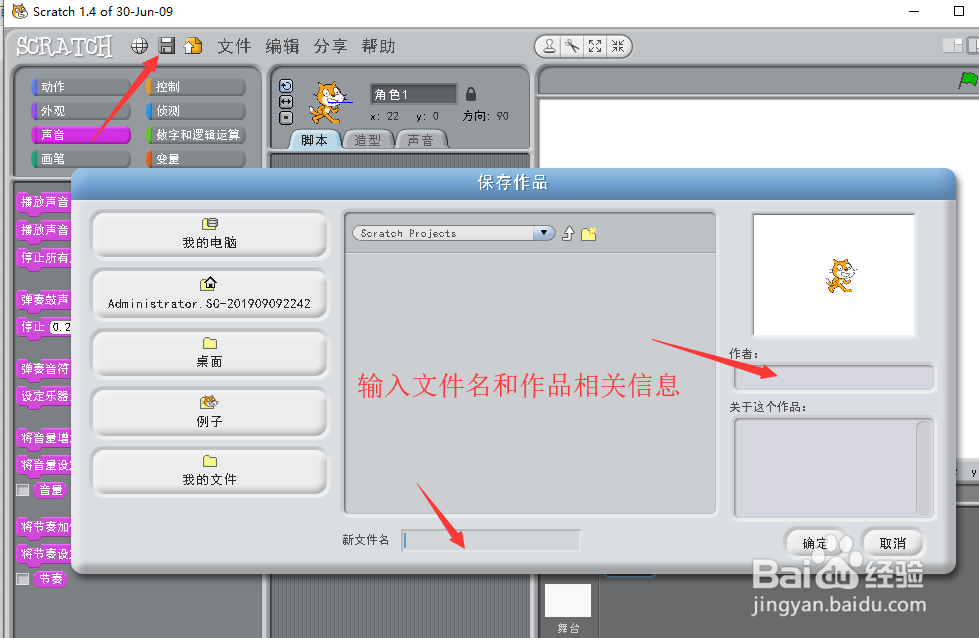Open the 分享 menu
This screenshot has height=638, width=979.
point(330,46)
